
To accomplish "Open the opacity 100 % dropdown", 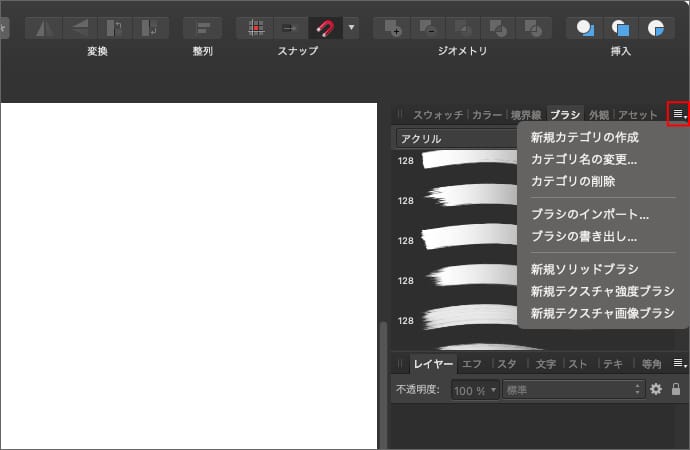I will pyautogui.click(x=475, y=389).
